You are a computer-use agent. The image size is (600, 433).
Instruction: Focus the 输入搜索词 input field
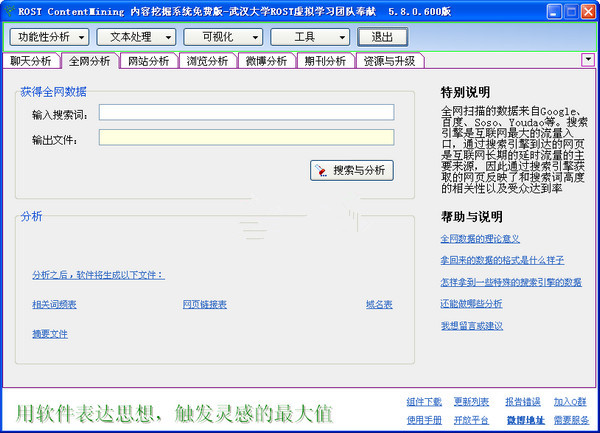[246, 112]
